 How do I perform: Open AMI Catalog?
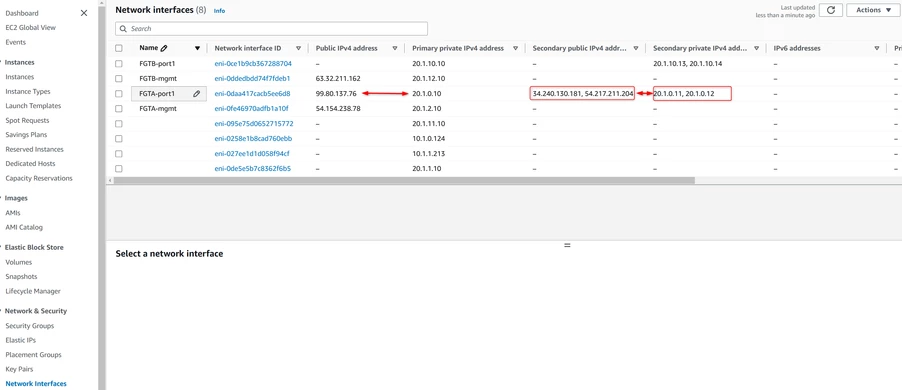(x=24, y=227)
